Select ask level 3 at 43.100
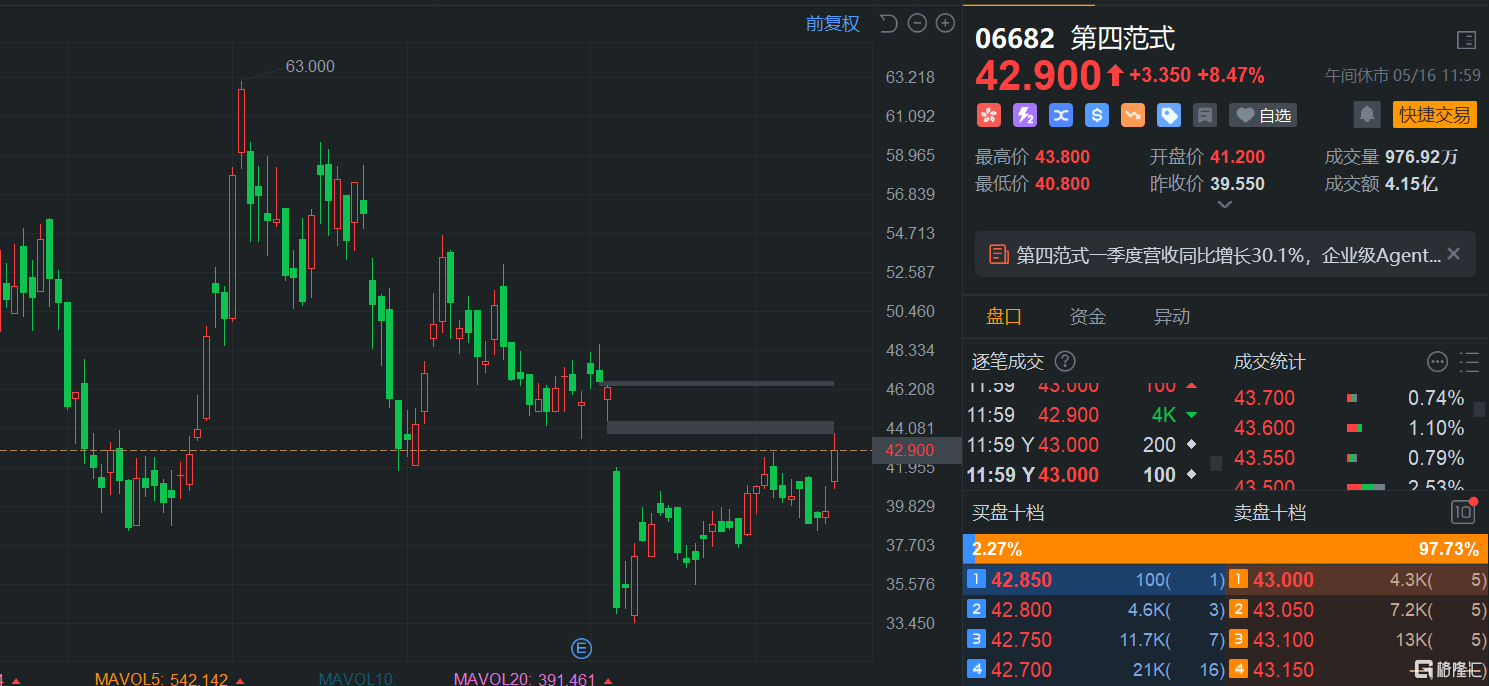Image resolution: width=1489 pixels, height=686 pixels. coord(1357,640)
